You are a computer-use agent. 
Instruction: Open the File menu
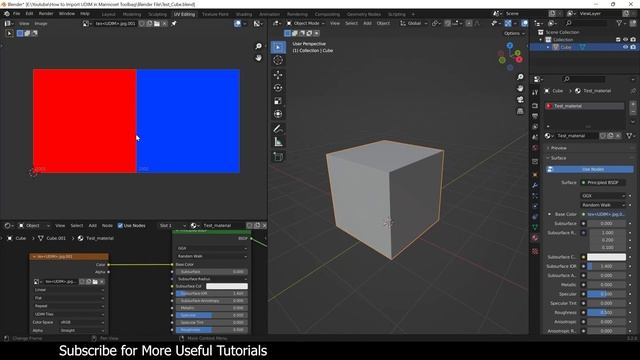click(x=16, y=14)
